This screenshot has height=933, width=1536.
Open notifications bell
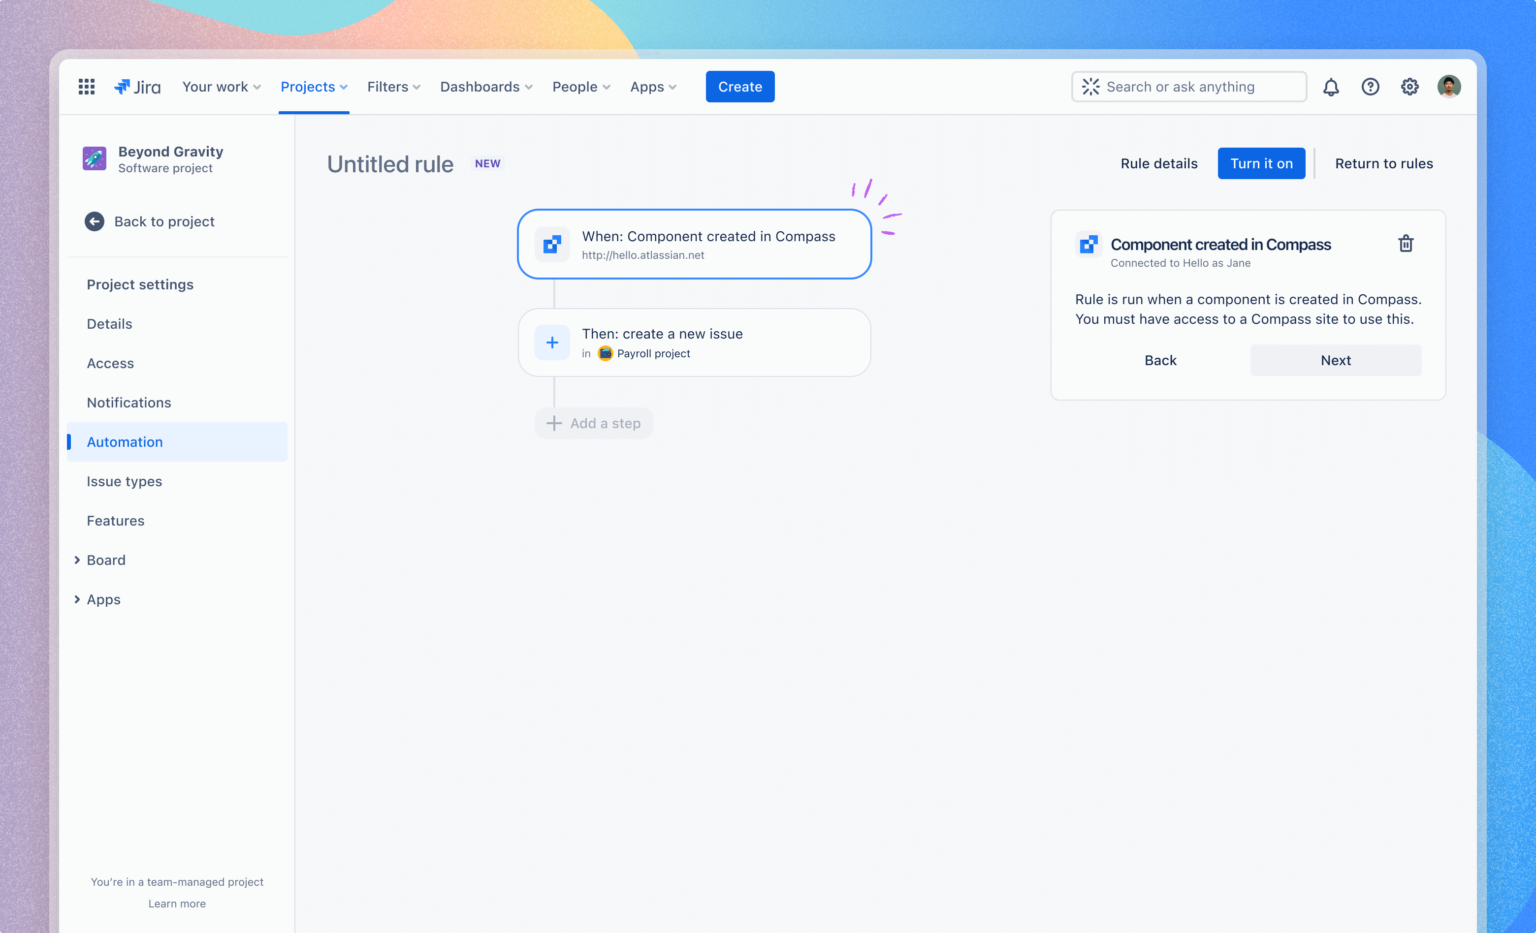pos(1331,87)
